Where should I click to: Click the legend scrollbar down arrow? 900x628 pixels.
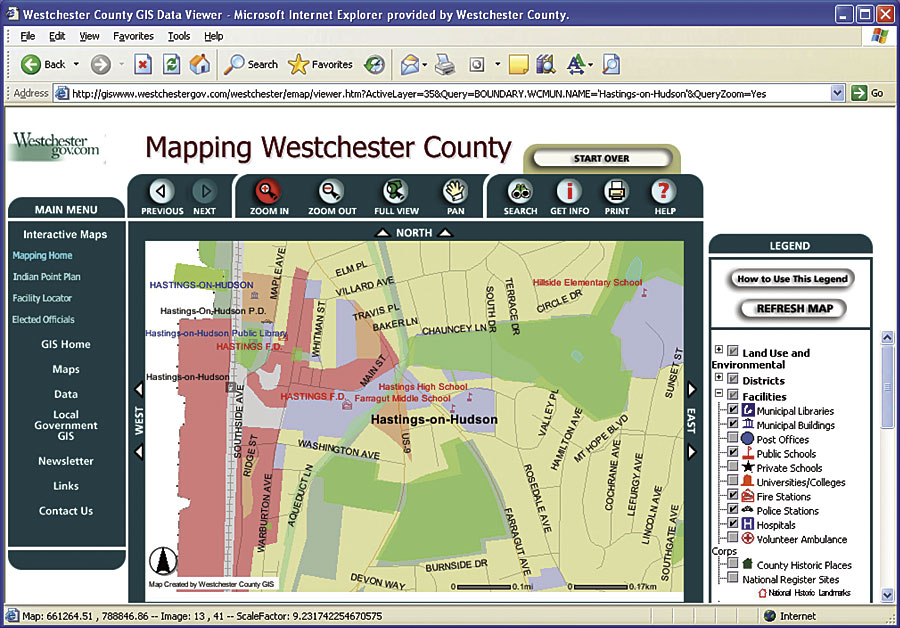887,595
